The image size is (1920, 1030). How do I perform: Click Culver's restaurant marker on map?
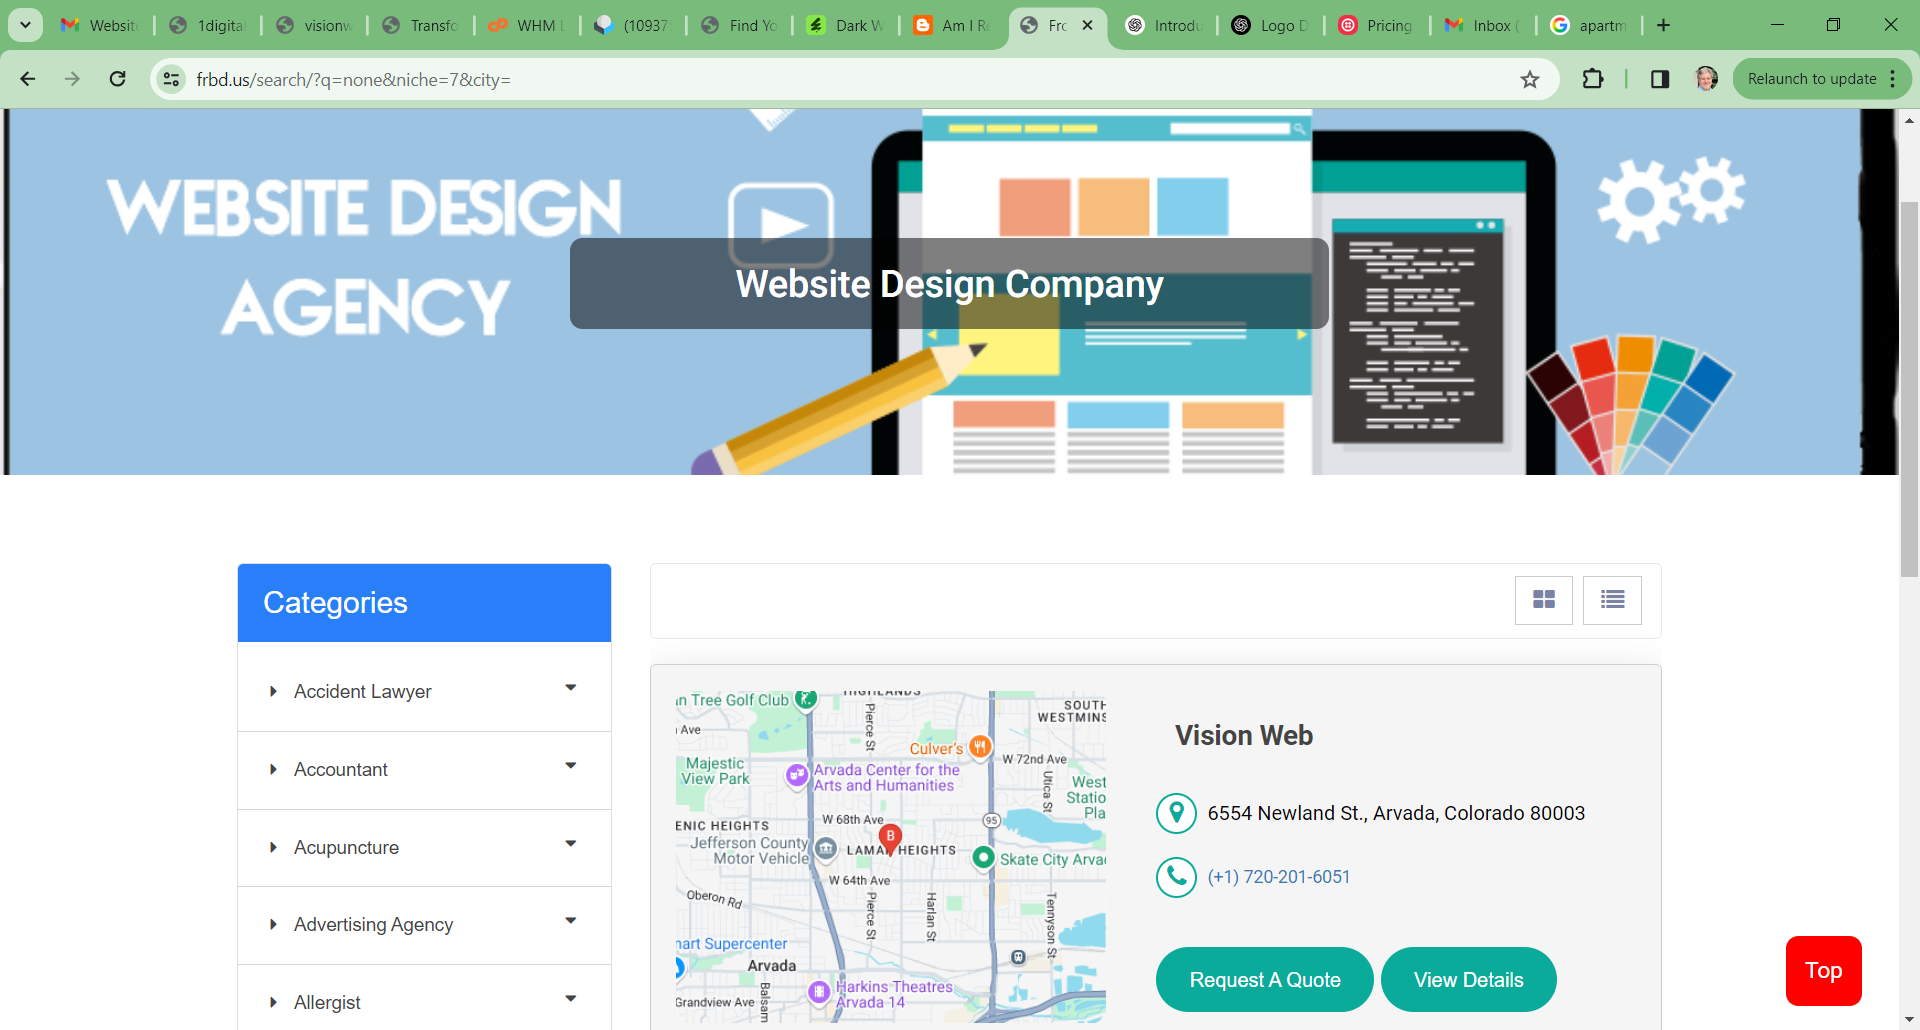980,747
